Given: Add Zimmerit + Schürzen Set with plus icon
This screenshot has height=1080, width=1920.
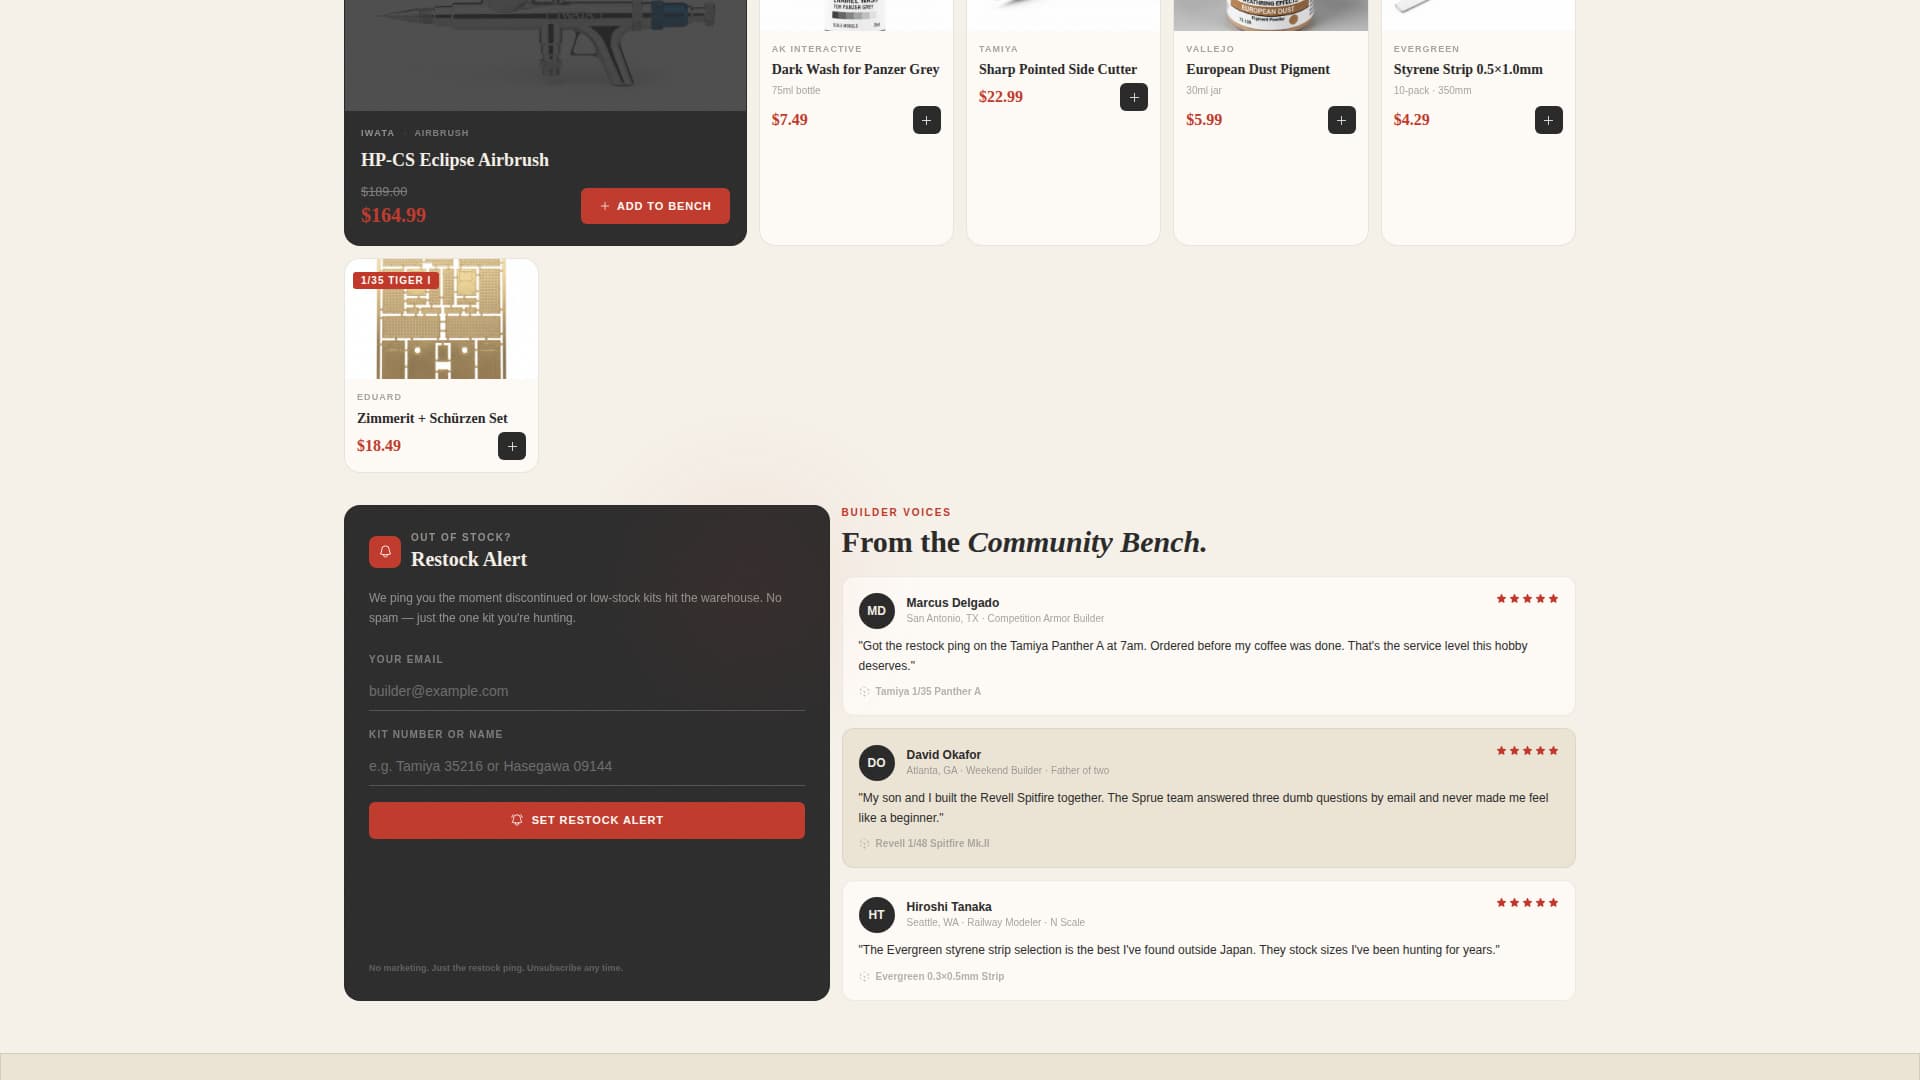Looking at the screenshot, I should tap(511, 446).
